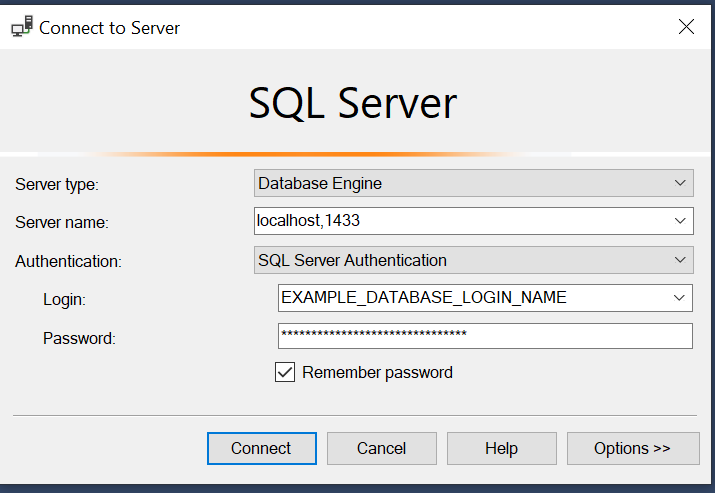Click the Connect button
The width and height of the screenshot is (715, 493).
tap(262, 448)
